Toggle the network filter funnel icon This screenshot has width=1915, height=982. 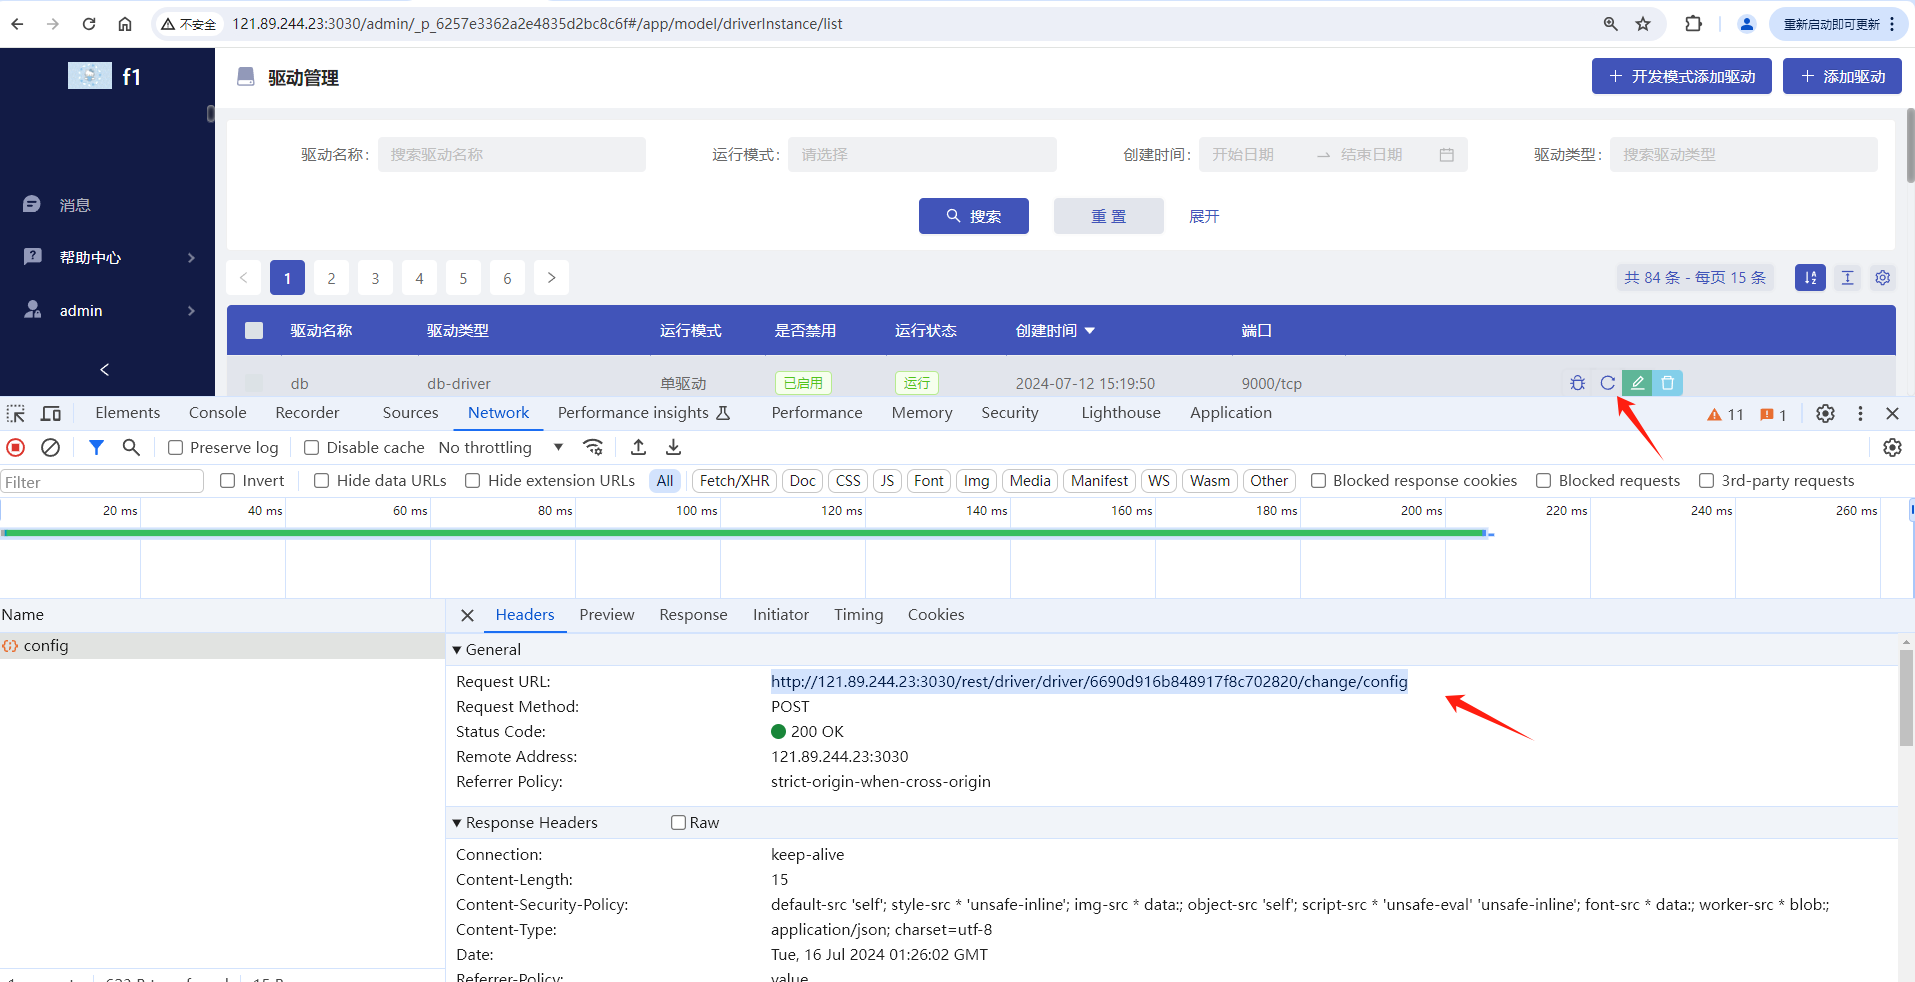96,447
